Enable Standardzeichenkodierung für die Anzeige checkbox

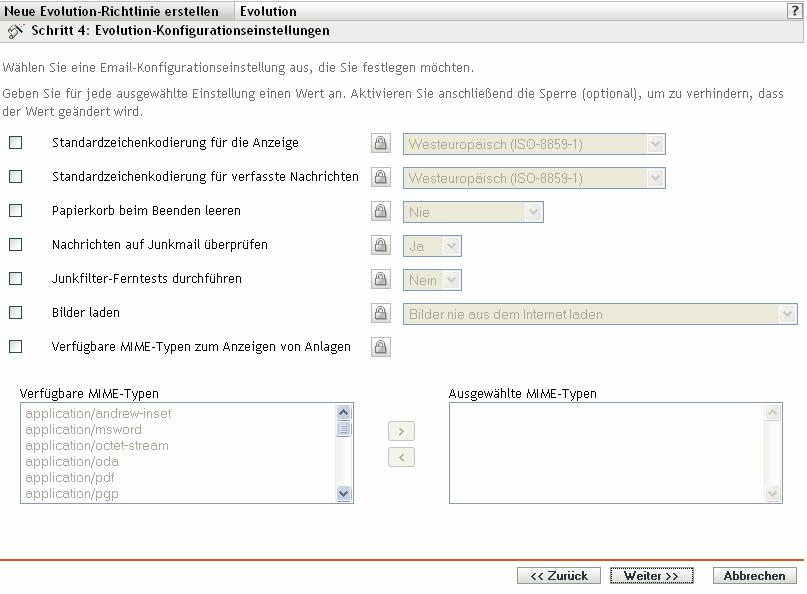pos(15,143)
